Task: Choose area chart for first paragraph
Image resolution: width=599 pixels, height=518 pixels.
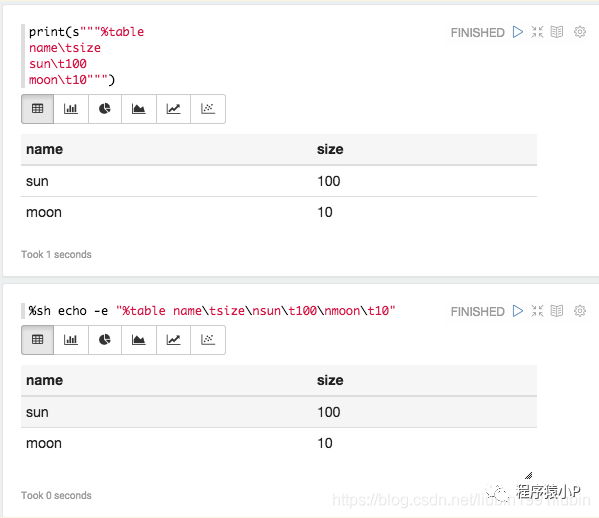Action: [139, 109]
